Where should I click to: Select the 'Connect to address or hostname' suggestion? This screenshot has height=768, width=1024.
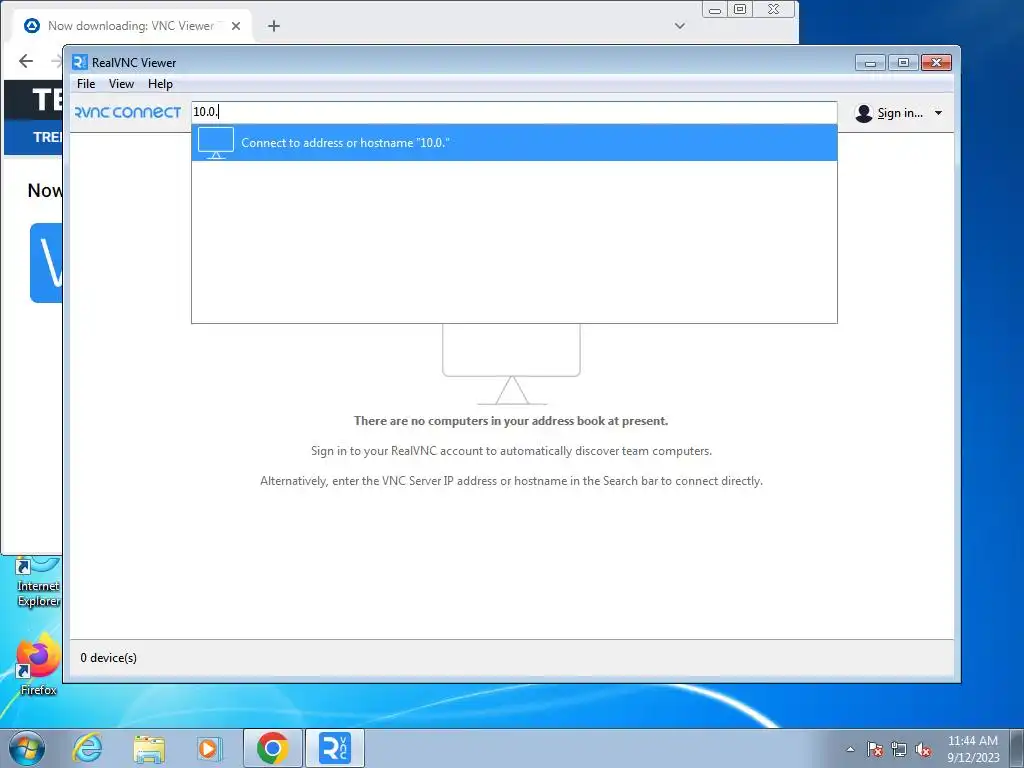click(514, 142)
